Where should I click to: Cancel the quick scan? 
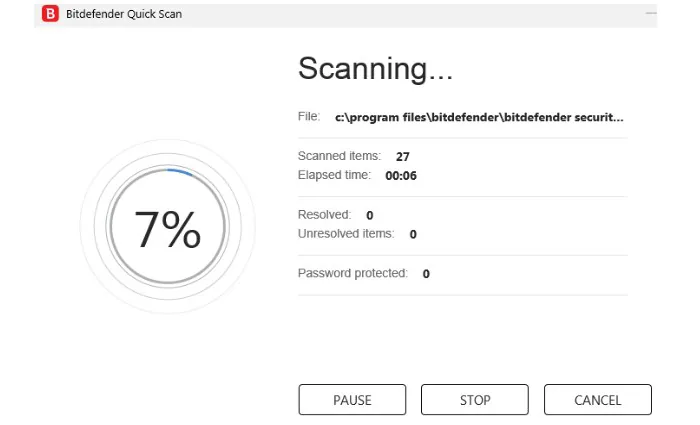pyautogui.click(x=598, y=400)
